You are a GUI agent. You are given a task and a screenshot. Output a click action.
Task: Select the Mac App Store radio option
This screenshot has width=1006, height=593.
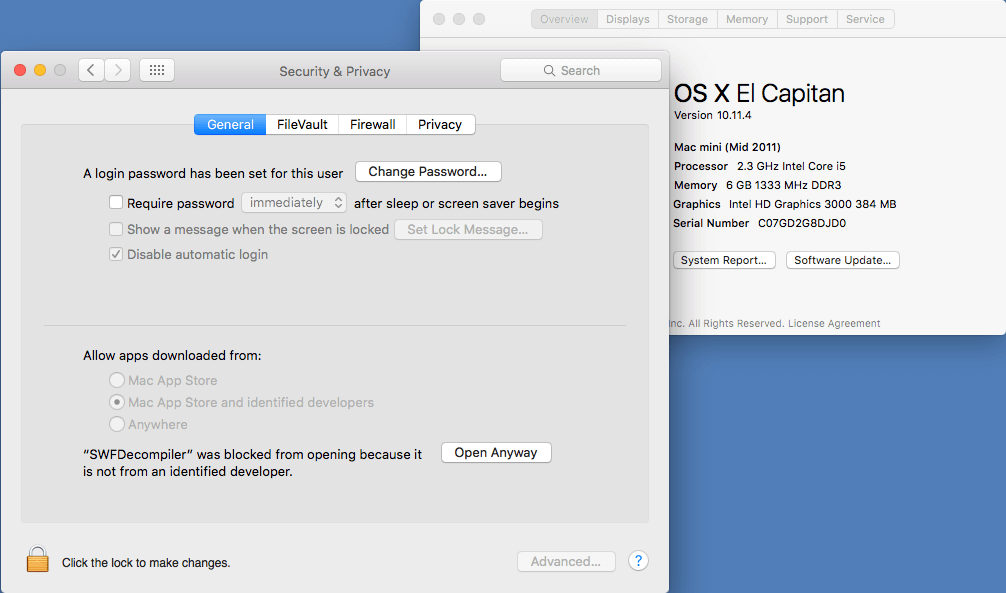click(x=117, y=380)
